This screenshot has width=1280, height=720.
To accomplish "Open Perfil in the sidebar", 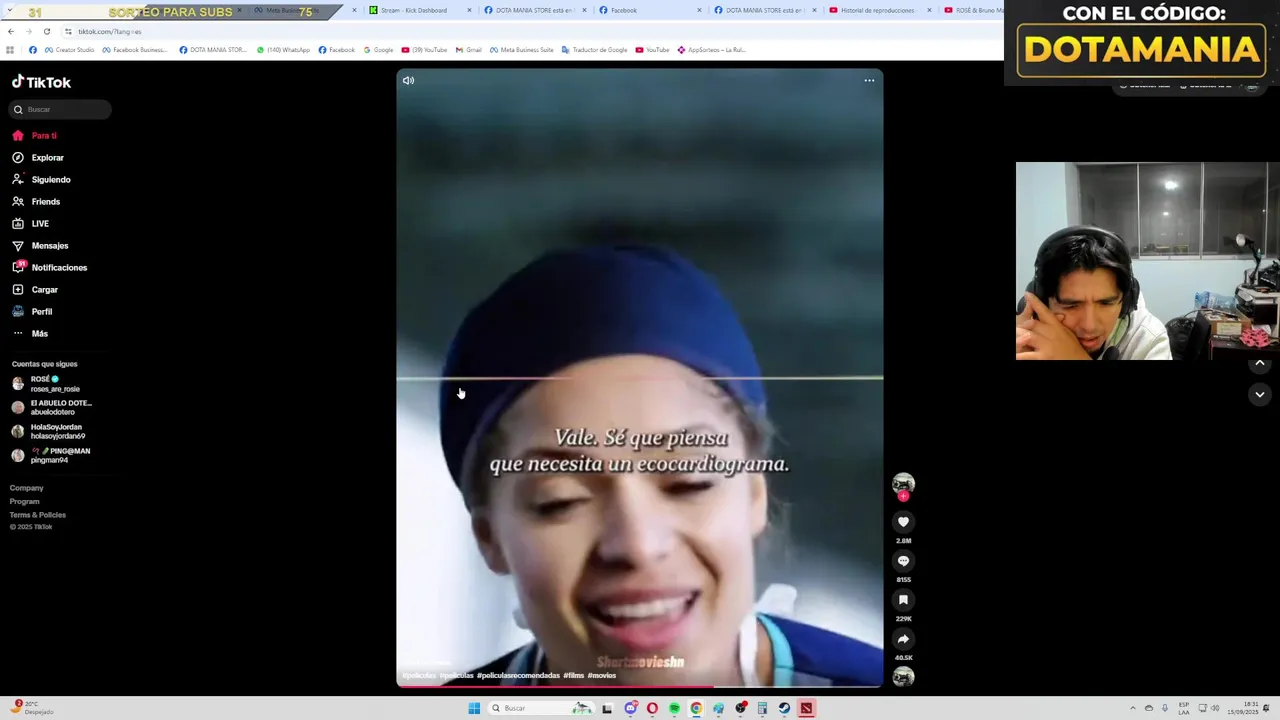I will pyautogui.click(x=32, y=311).
